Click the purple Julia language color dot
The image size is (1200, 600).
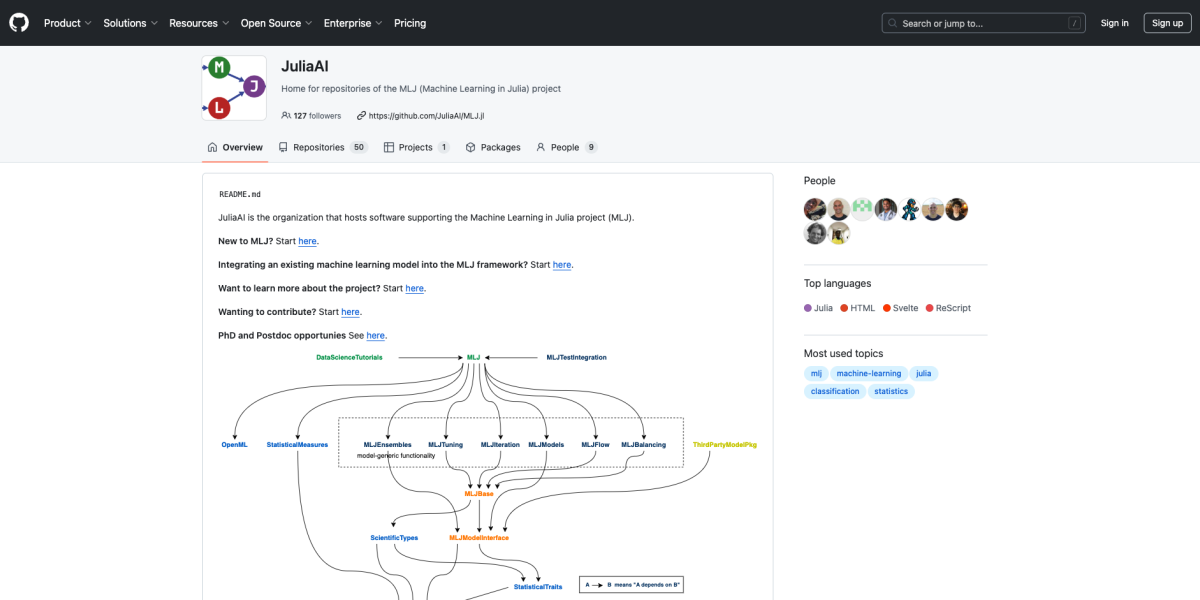[808, 308]
